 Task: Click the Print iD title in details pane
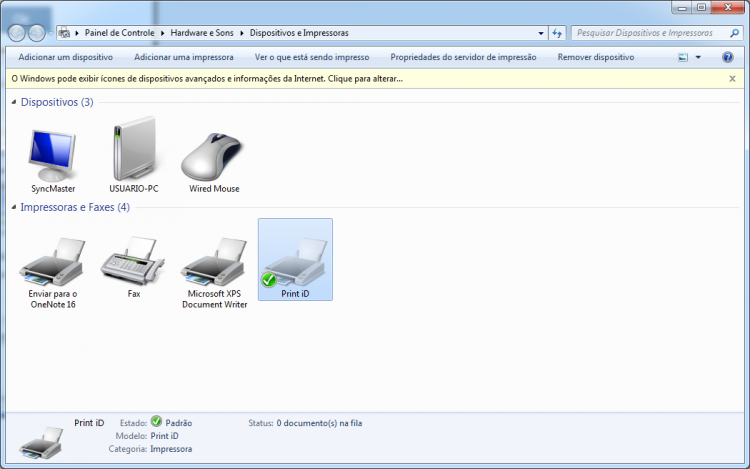pyautogui.click(x=89, y=423)
